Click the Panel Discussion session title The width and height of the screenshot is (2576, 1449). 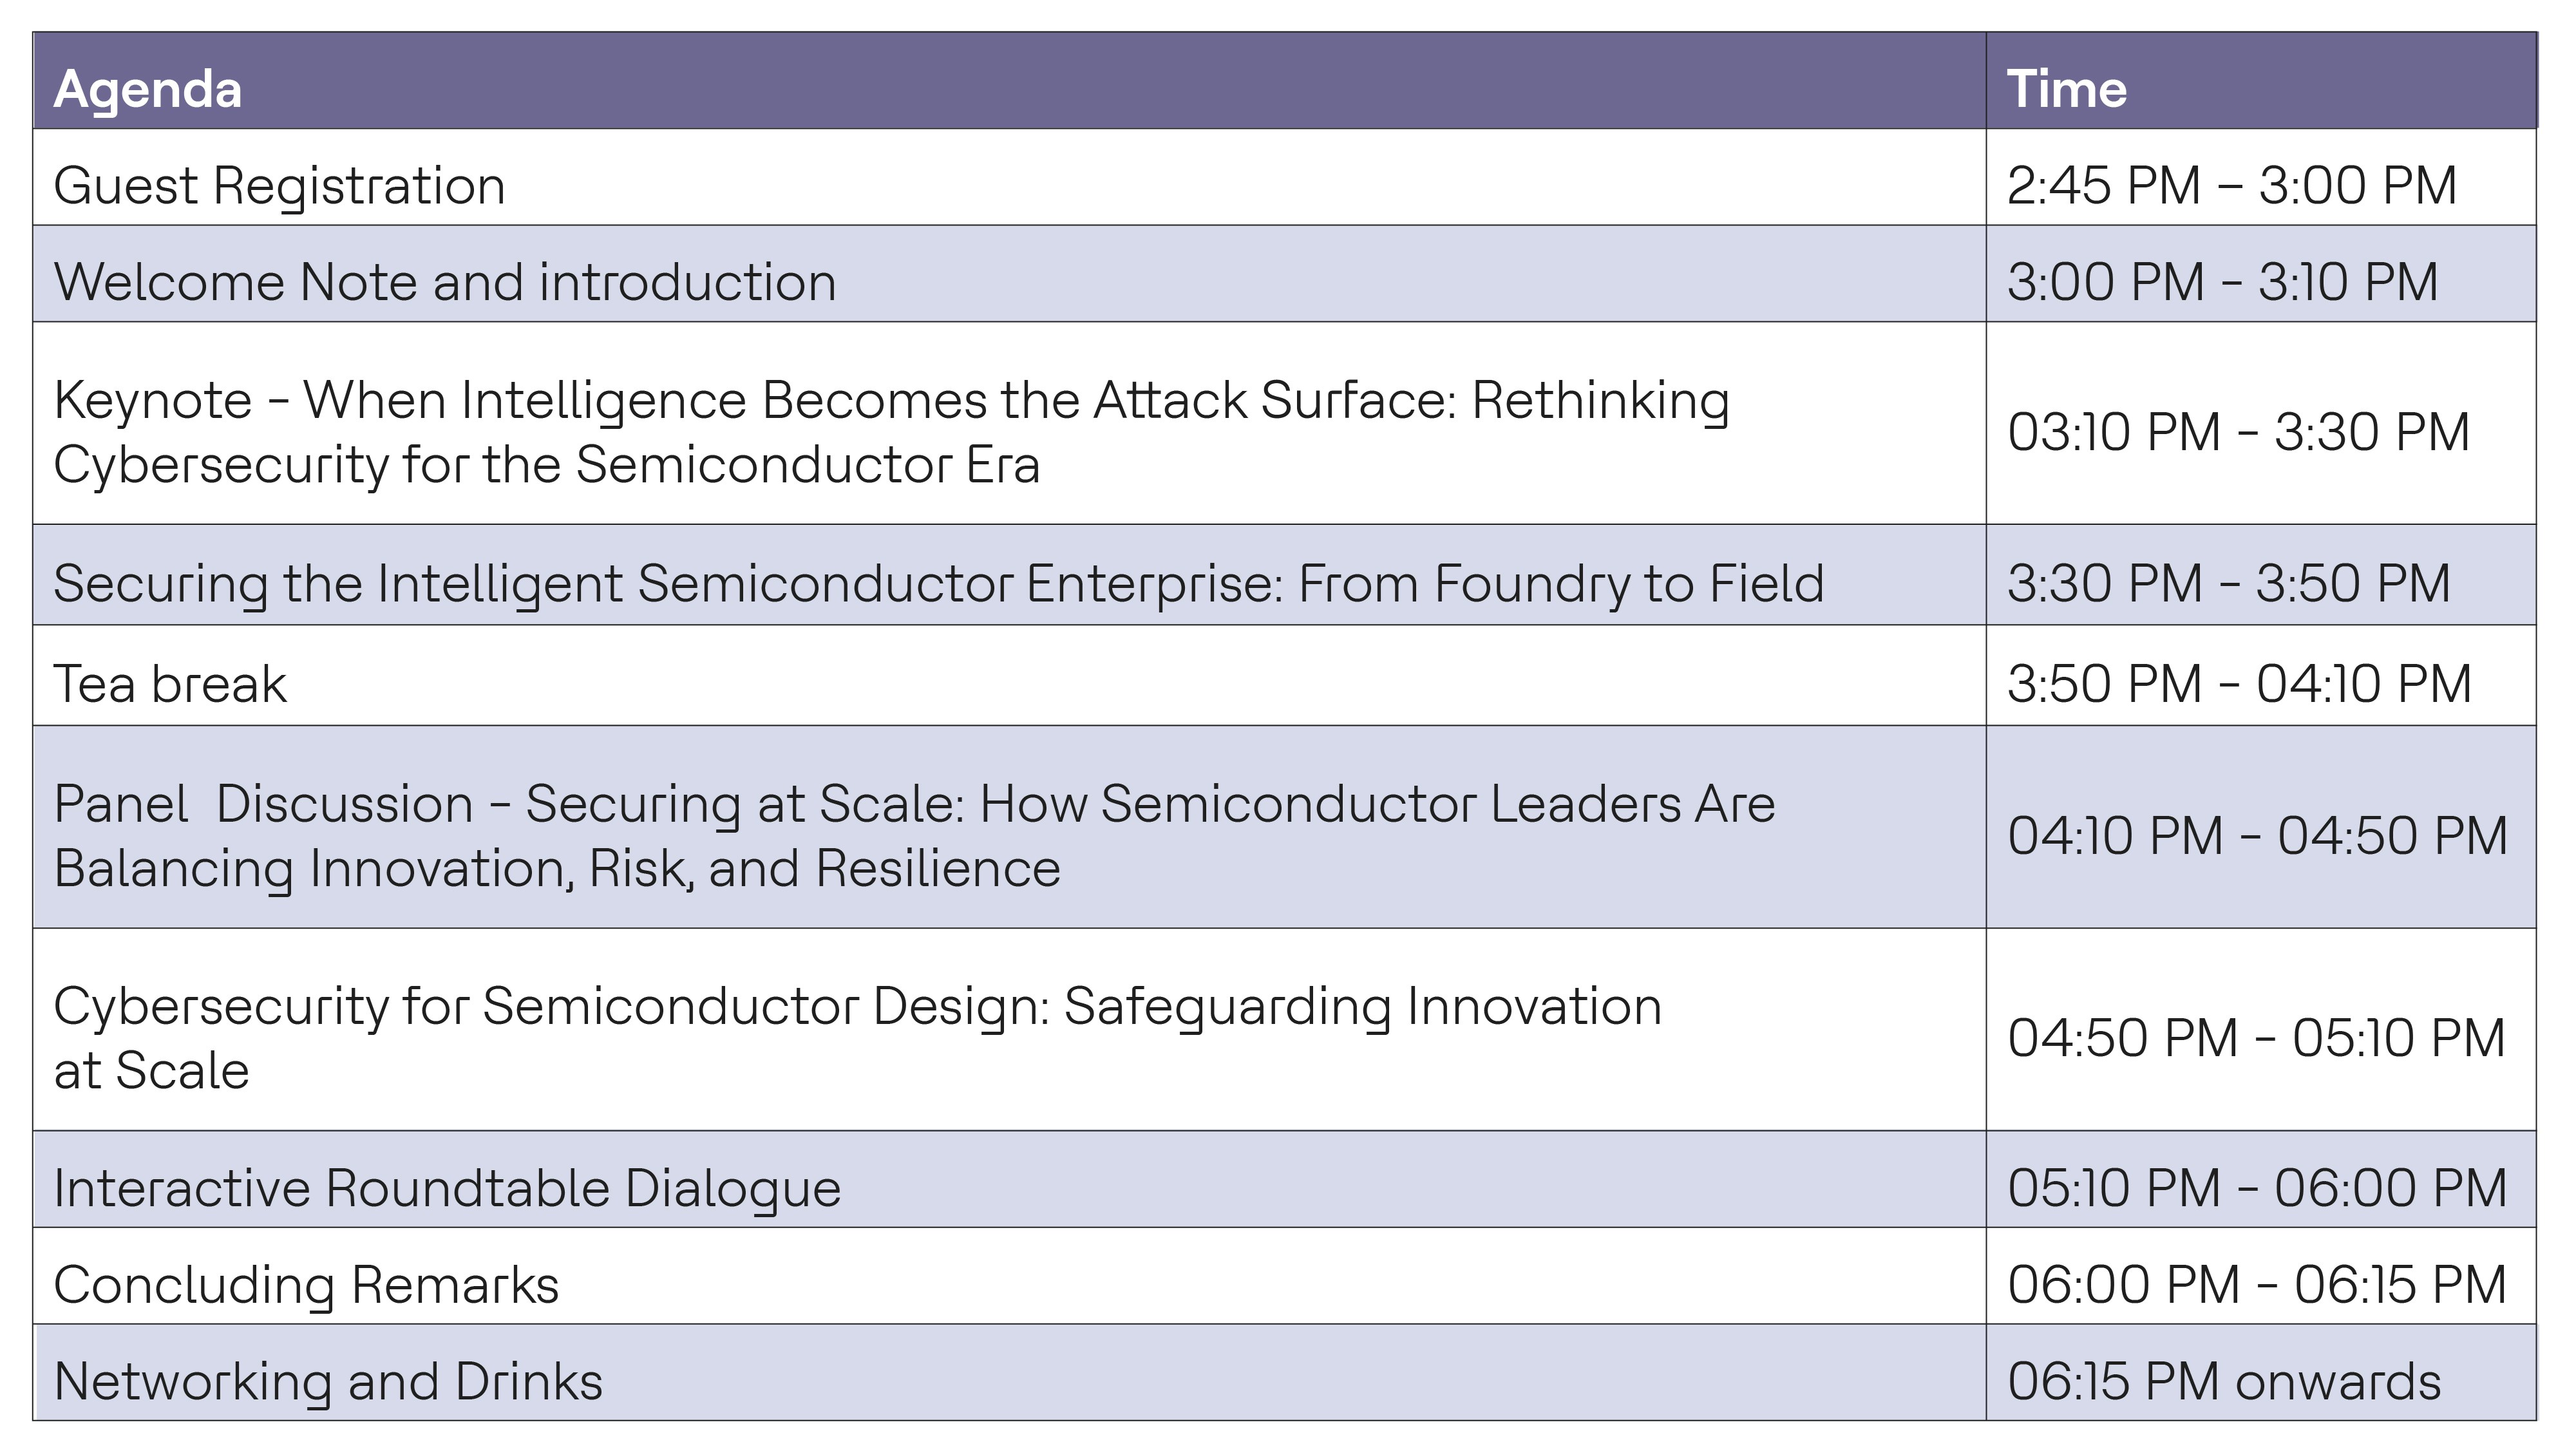click(x=914, y=835)
